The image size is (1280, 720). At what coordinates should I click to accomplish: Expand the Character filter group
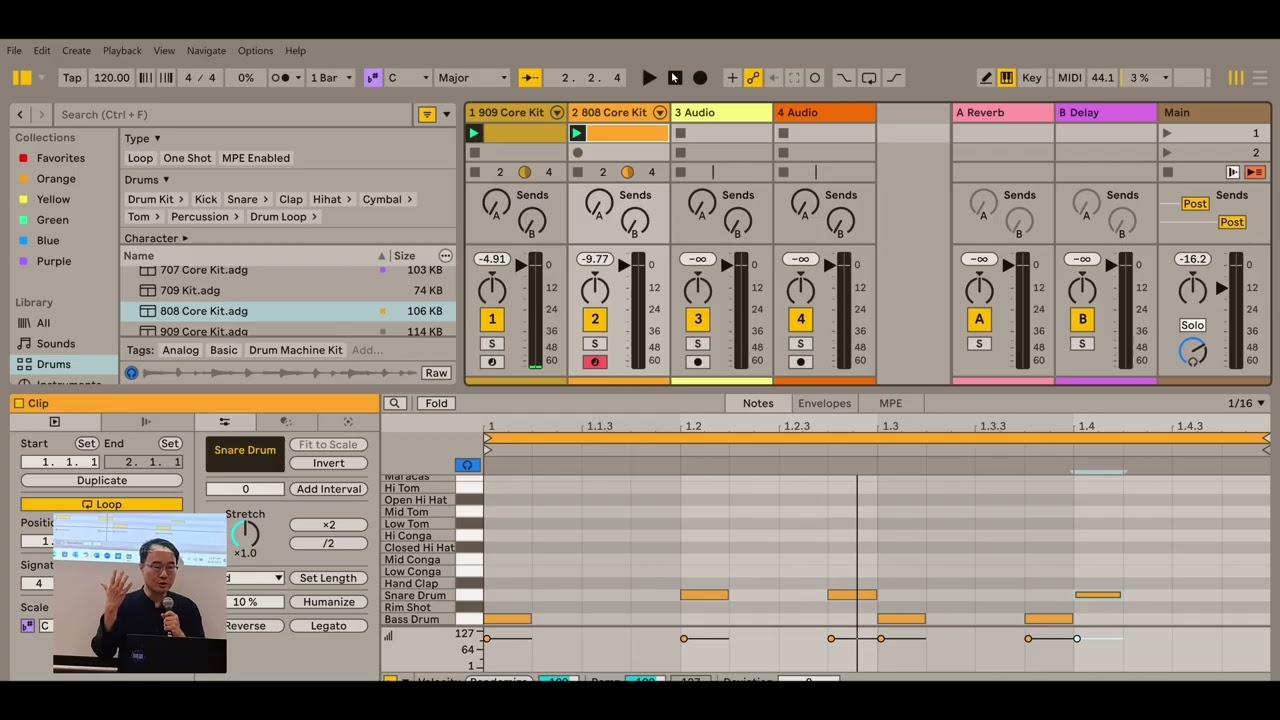(x=155, y=238)
